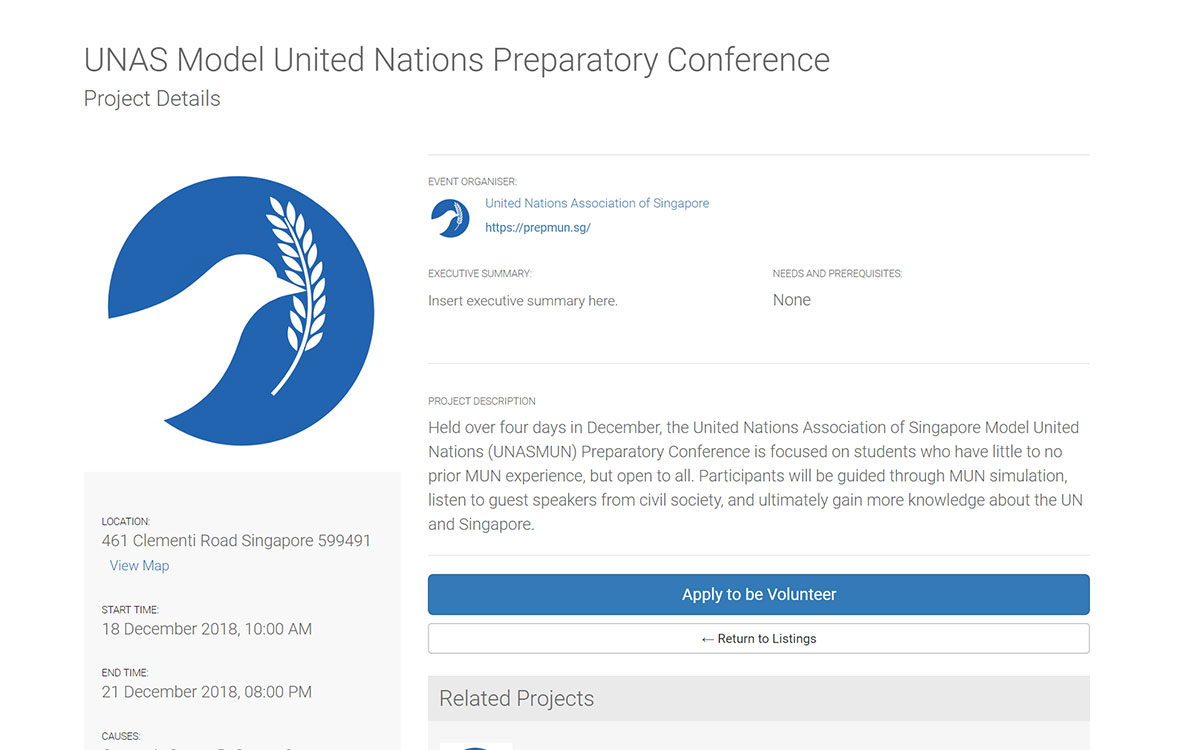The image size is (1200, 750).
Task: Open United Nations Association of Singapore link
Action: click(x=597, y=203)
